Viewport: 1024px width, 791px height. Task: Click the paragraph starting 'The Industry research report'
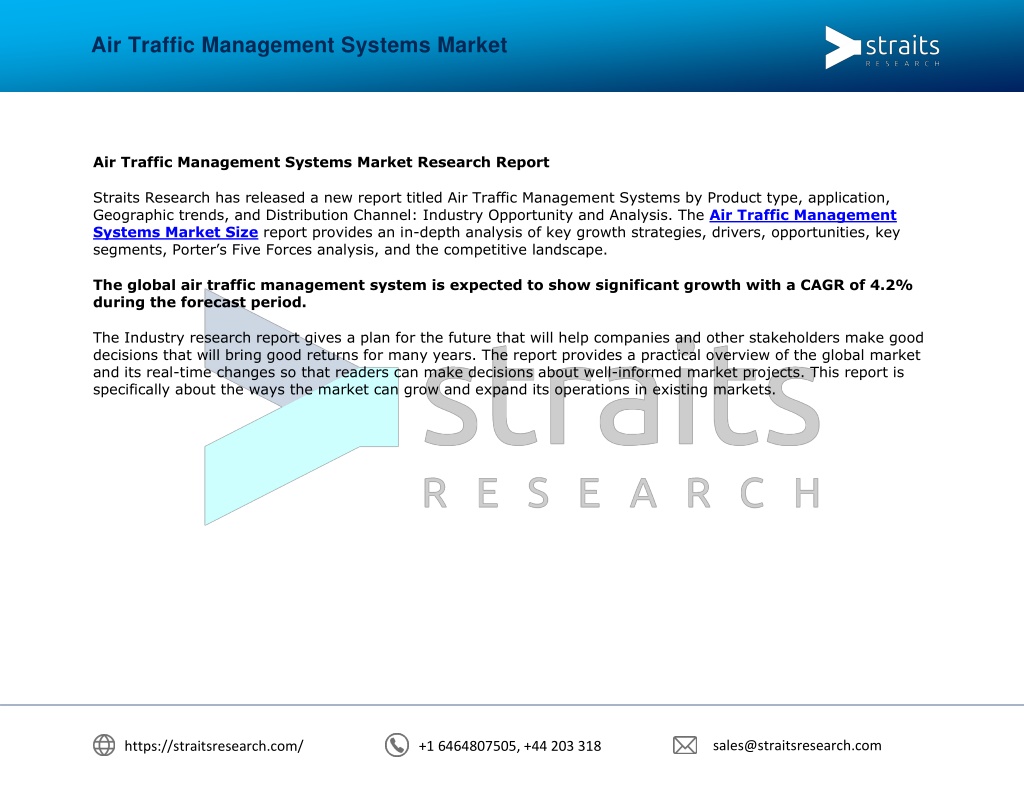(x=508, y=363)
